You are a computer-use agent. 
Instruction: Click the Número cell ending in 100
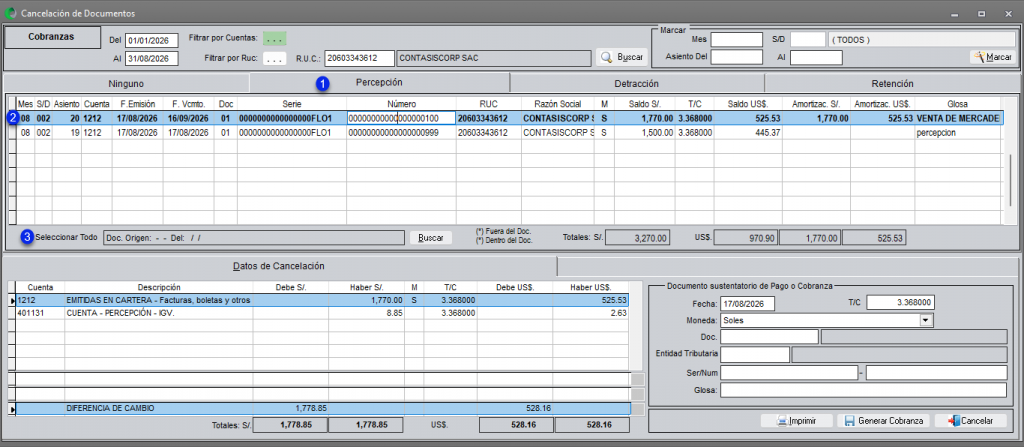pyautogui.click(x=401, y=118)
